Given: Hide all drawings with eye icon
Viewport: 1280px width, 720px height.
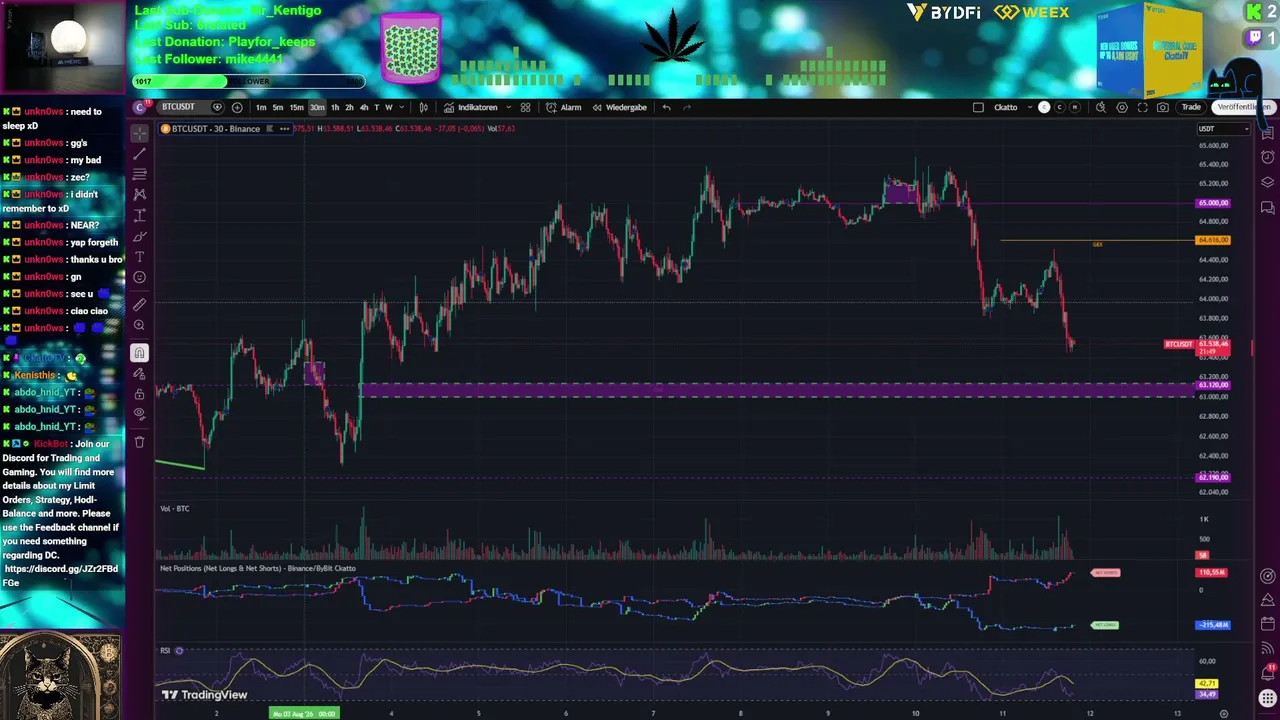Looking at the screenshot, I should point(139,414).
